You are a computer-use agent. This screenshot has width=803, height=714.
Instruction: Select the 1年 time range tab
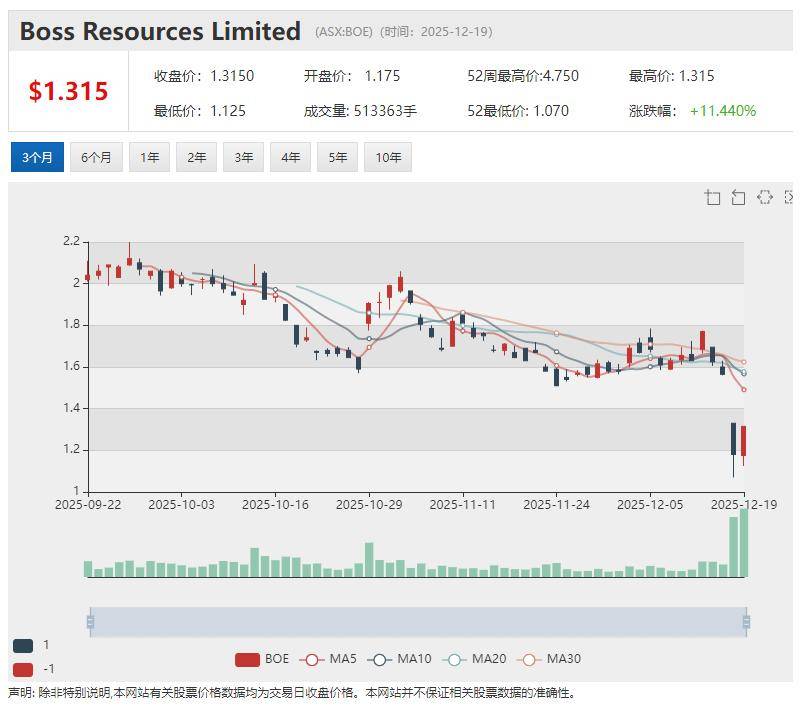[149, 158]
